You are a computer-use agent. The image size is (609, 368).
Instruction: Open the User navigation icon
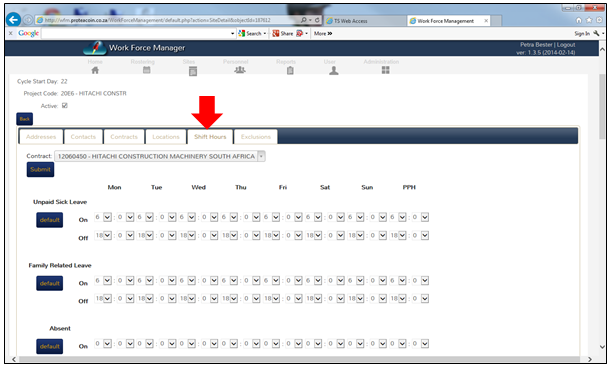[x=334, y=70]
